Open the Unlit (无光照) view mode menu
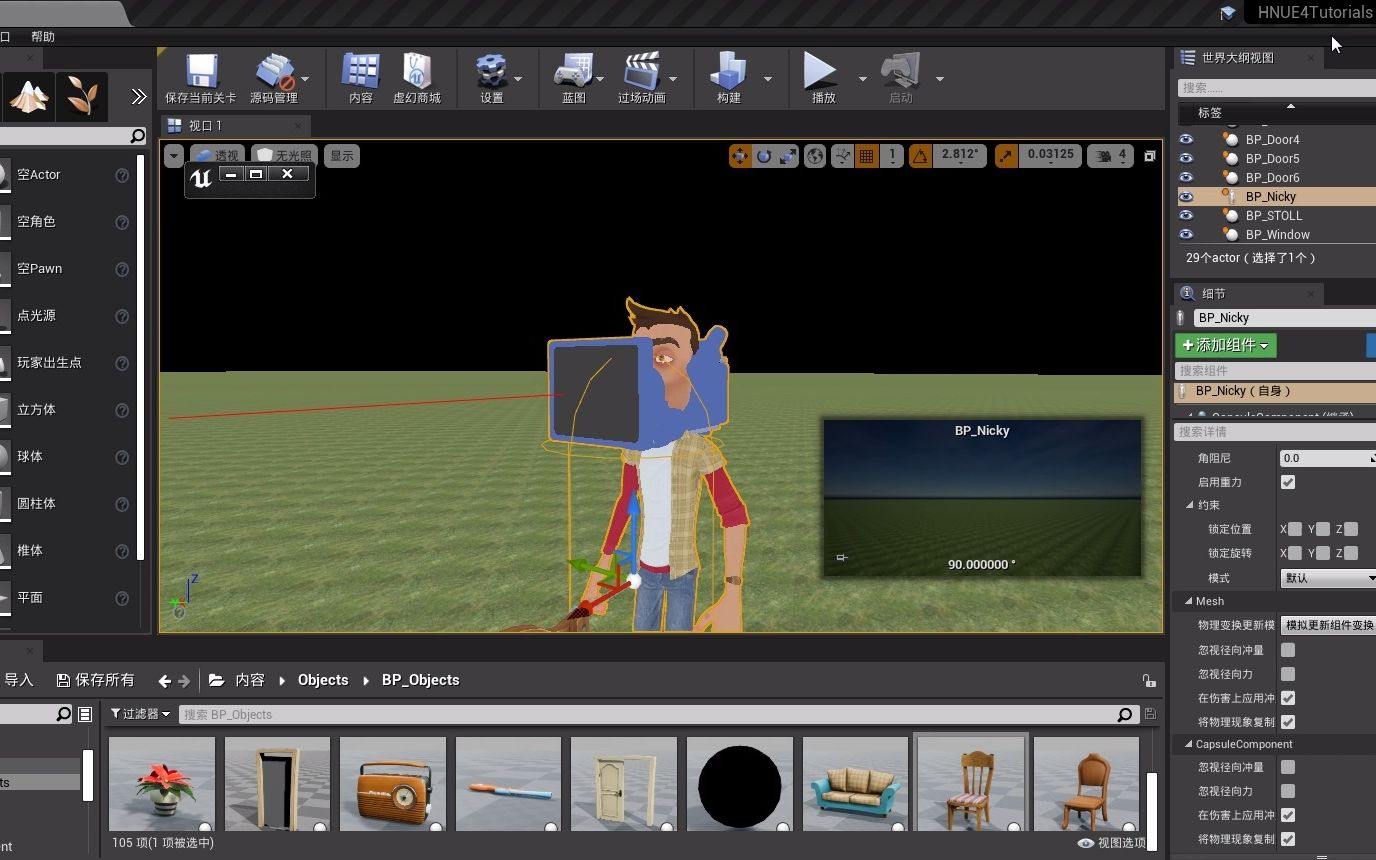 click(285, 156)
